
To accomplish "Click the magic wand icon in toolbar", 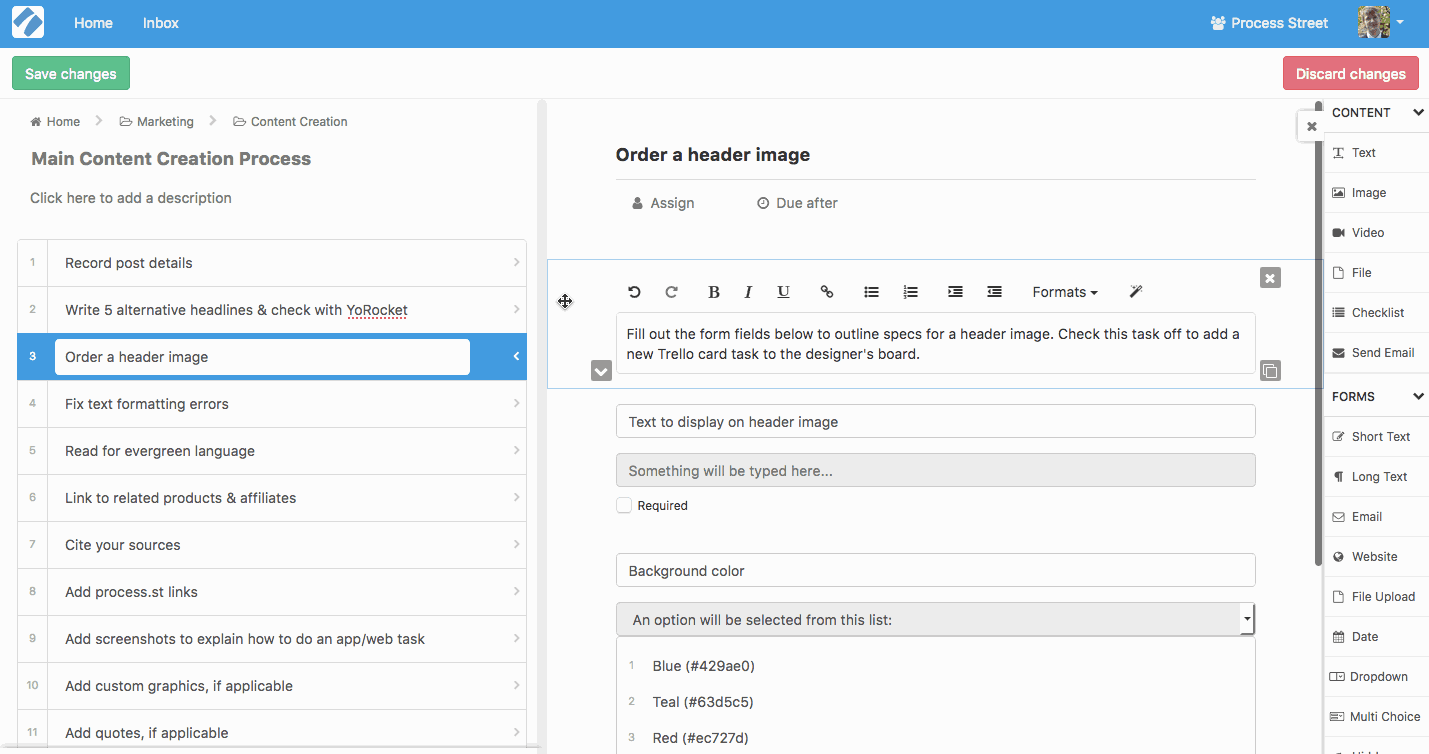I will 1136,292.
